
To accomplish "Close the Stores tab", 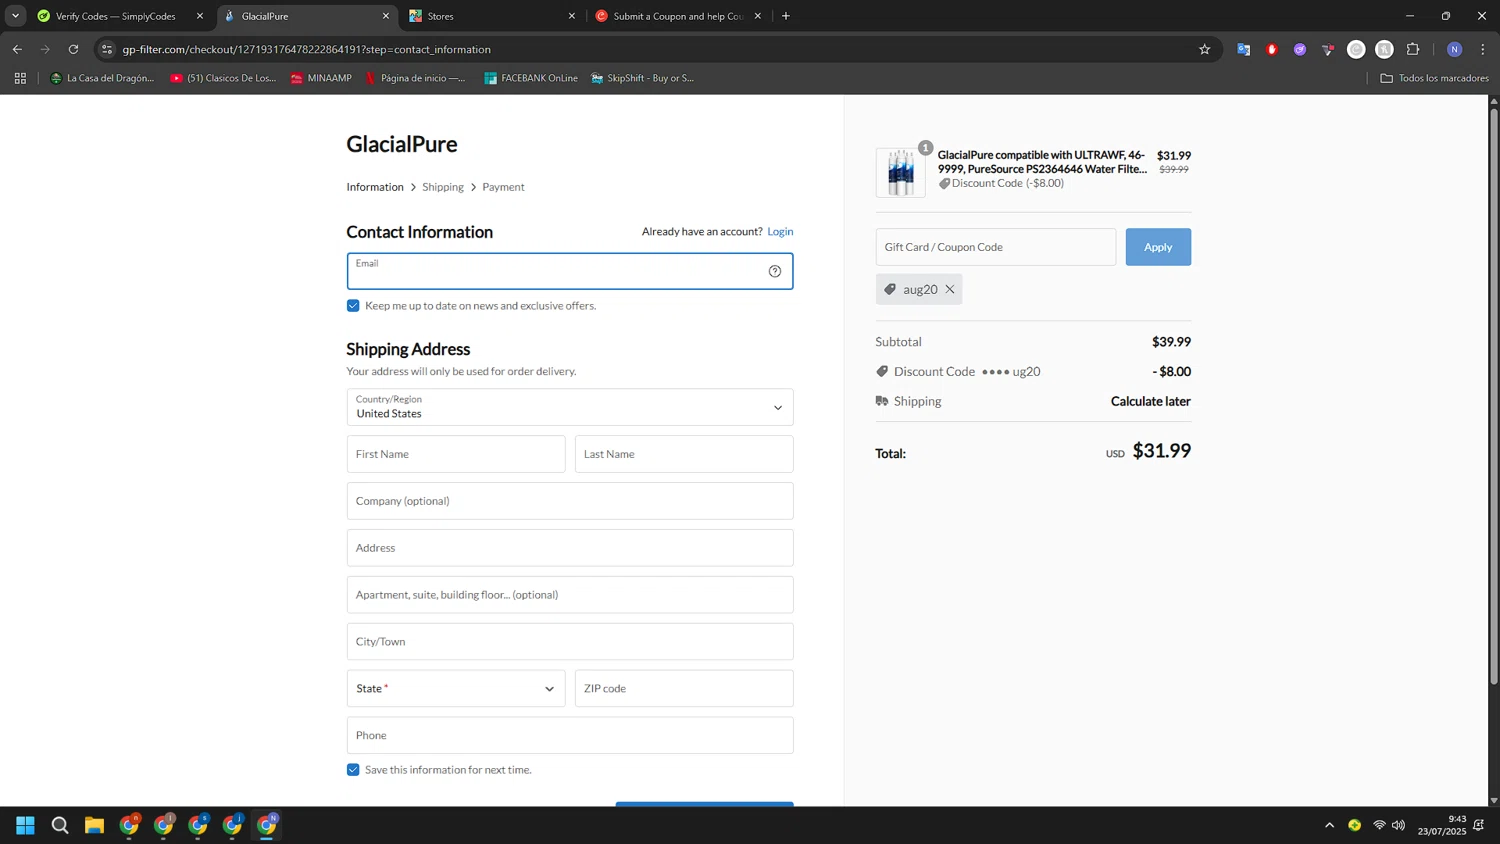I will 572,16.
